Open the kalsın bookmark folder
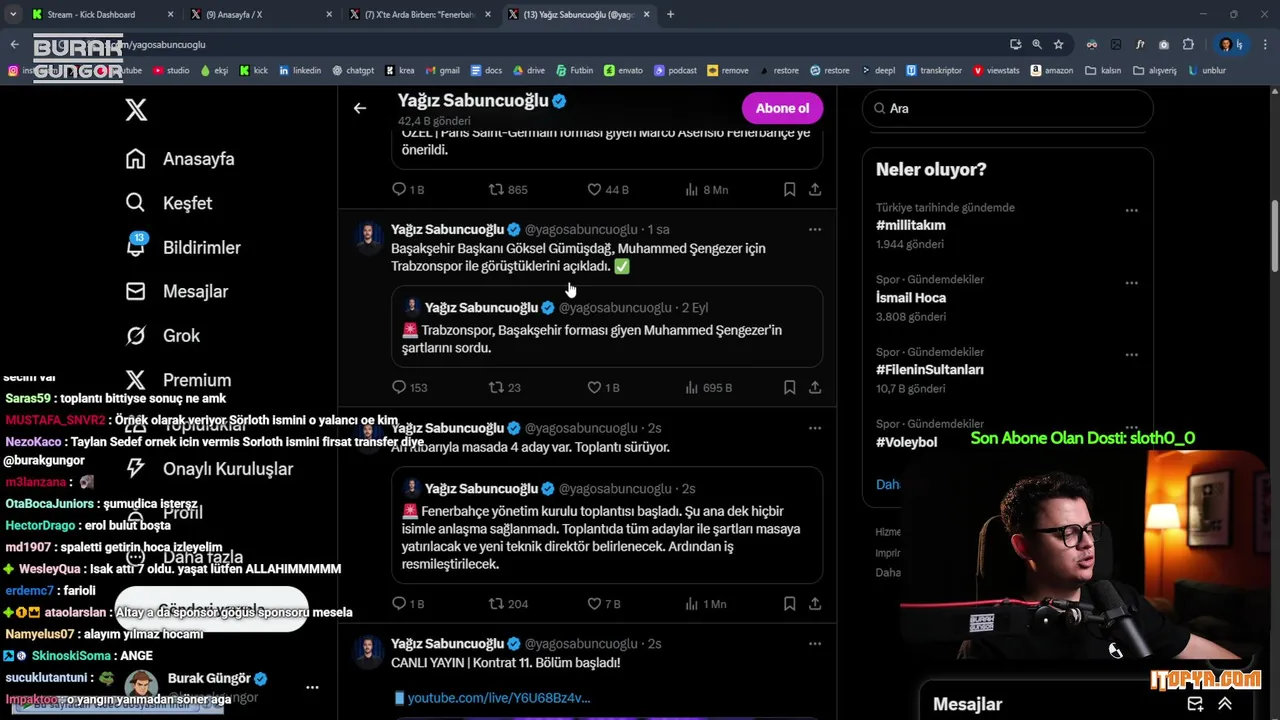The height and width of the screenshot is (720, 1280). point(1103,71)
